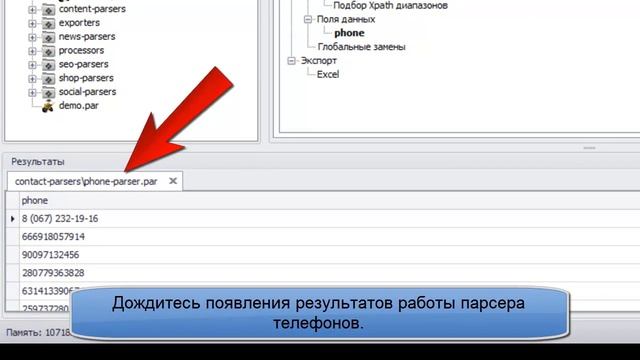Select the content-parsers tree item
Viewport: 640px width, 360px height.
(92, 9)
